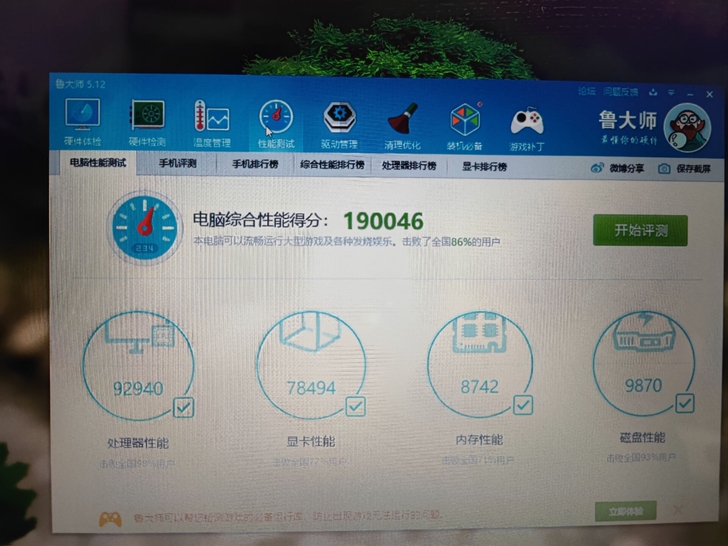Screen dimensions: 728x546
Task: Uncheck the 显卡性能 checkbox
Action: coord(356,406)
